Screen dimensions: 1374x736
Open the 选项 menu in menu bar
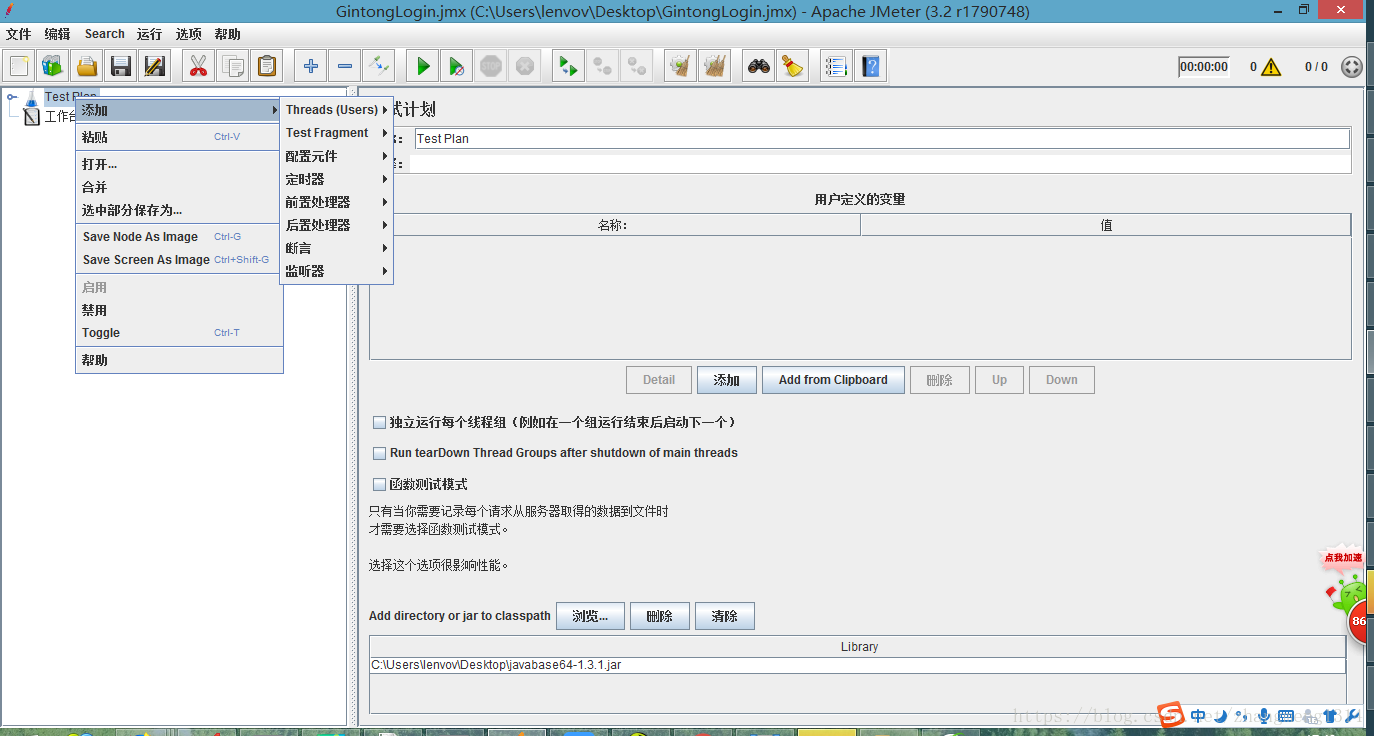pos(188,34)
